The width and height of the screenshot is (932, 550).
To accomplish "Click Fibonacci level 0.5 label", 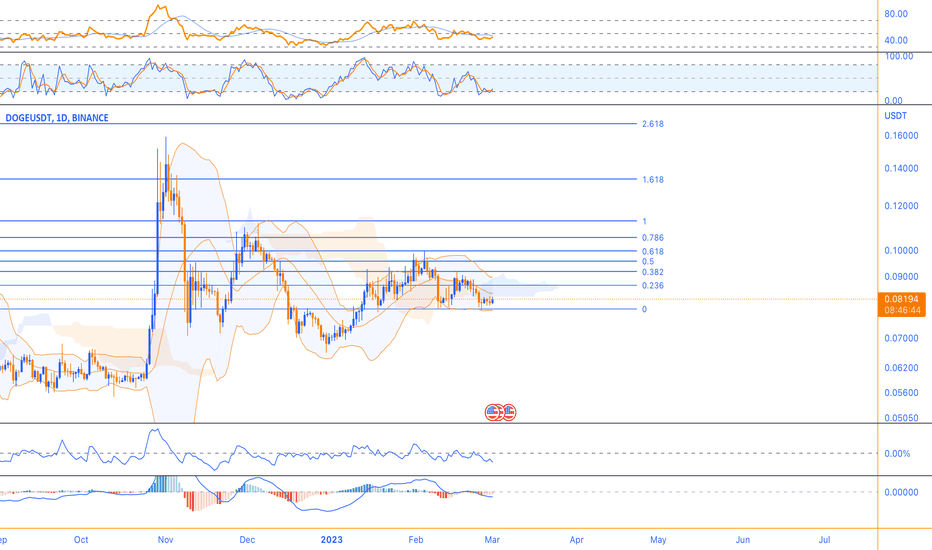I will (x=648, y=262).
